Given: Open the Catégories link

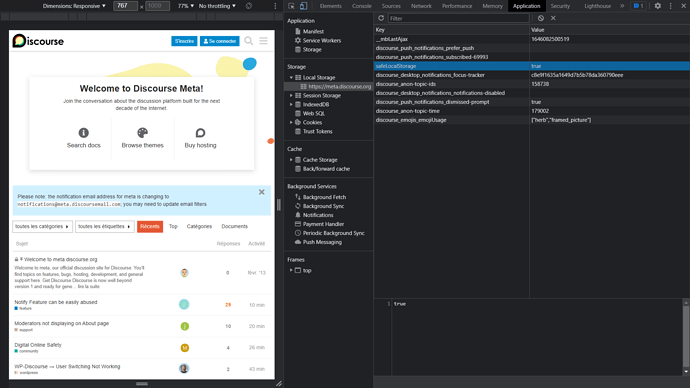Looking at the screenshot, I should [x=199, y=227].
